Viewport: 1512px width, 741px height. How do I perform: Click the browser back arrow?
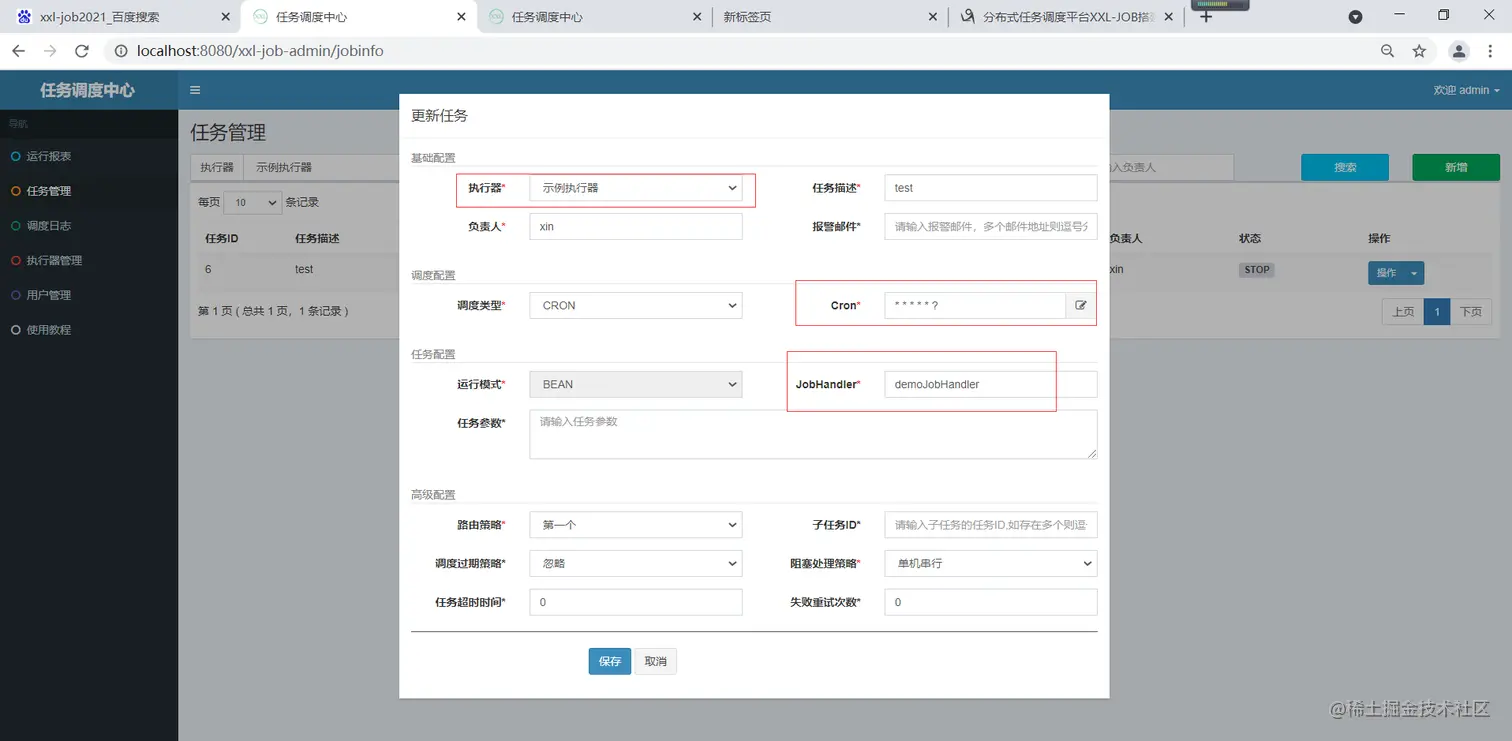click(19, 51)
